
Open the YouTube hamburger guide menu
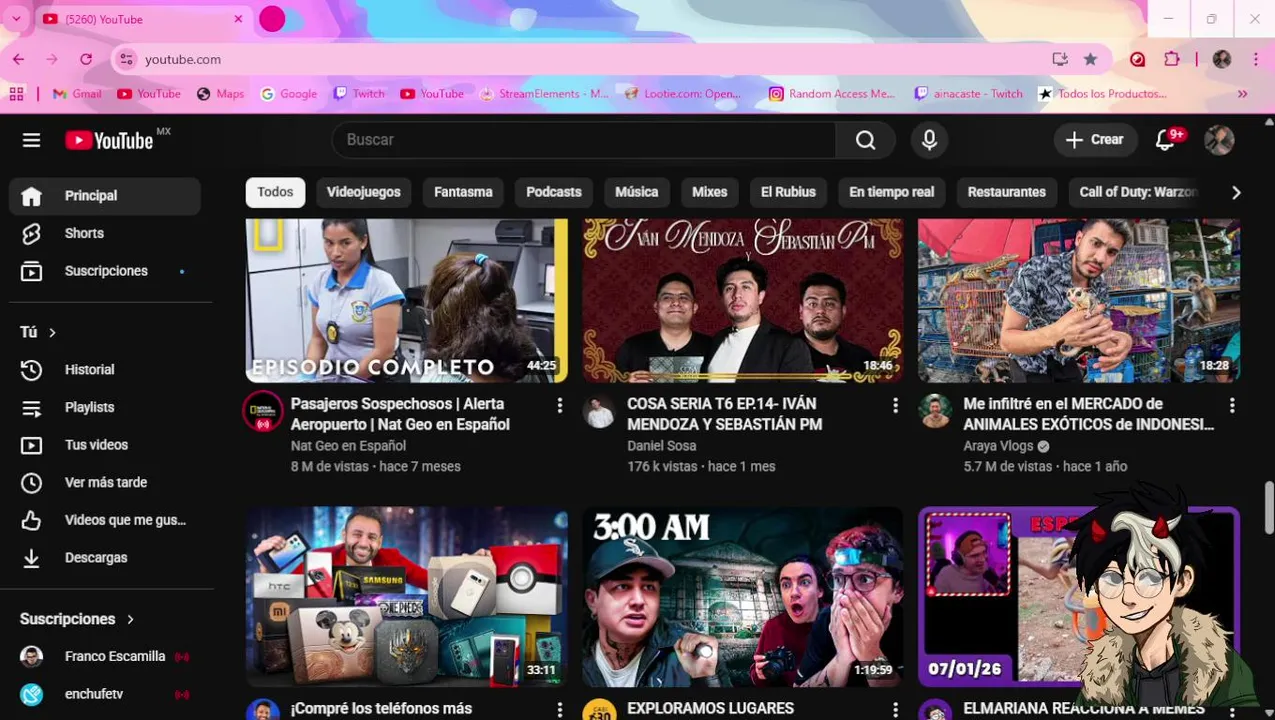point(31,140)
